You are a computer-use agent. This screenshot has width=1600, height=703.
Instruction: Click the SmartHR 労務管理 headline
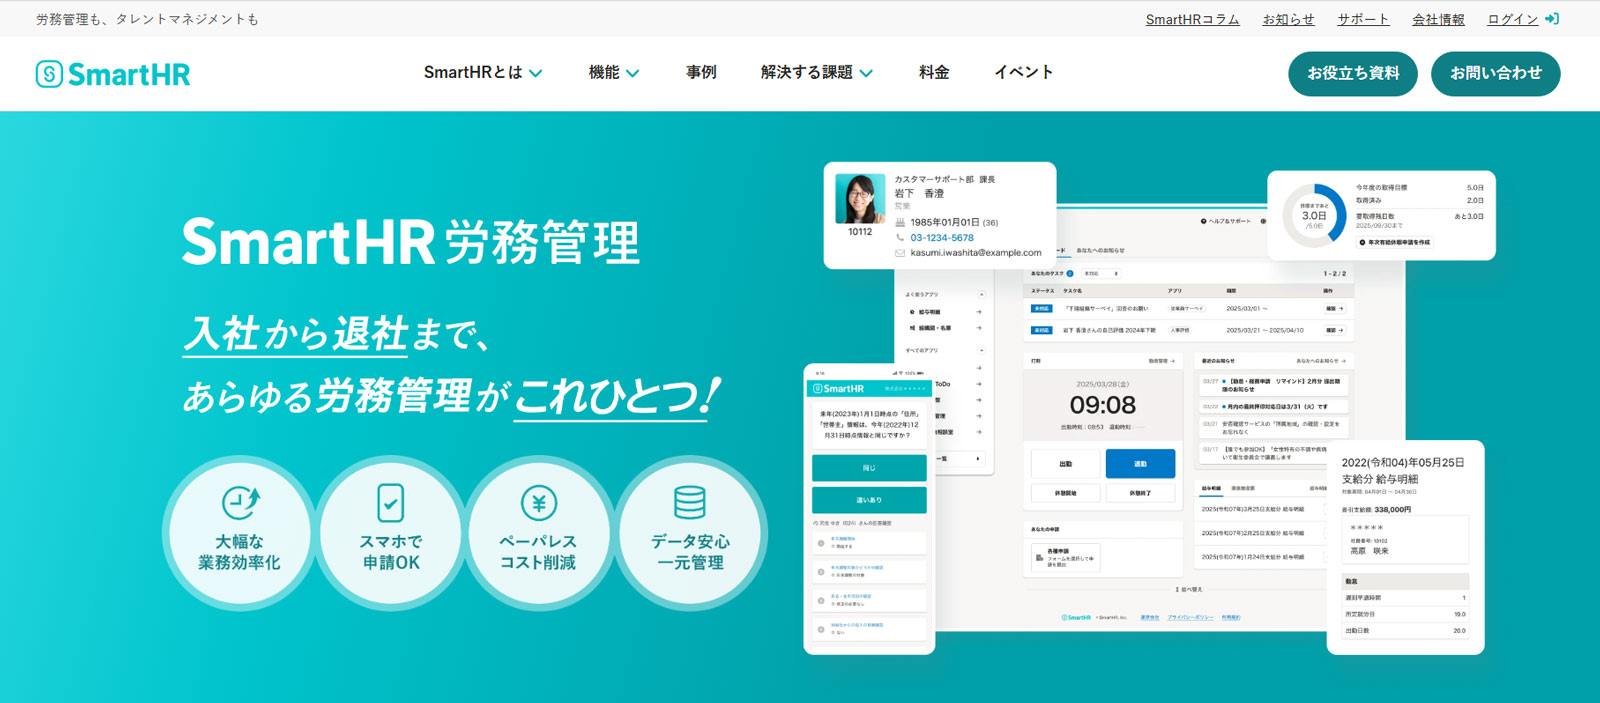click(x=410, y=242)
